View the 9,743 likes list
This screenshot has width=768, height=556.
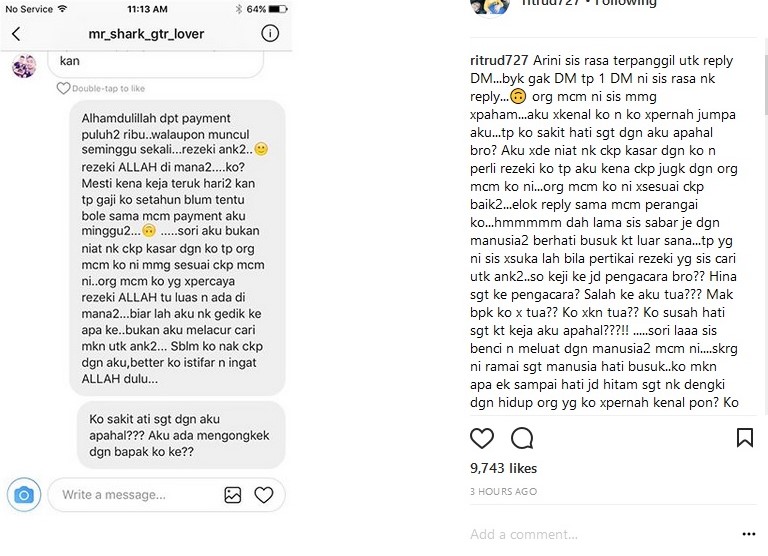click(x=504, y=468)
